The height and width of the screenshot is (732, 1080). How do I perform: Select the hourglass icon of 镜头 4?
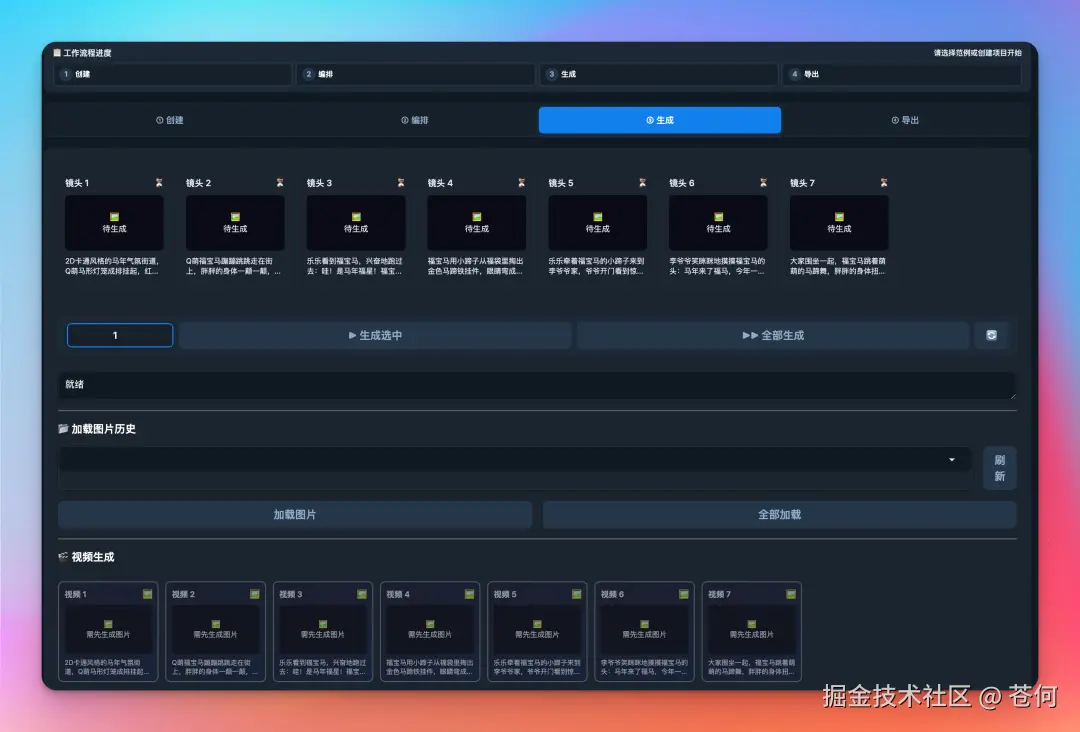[x=520, y=182]
